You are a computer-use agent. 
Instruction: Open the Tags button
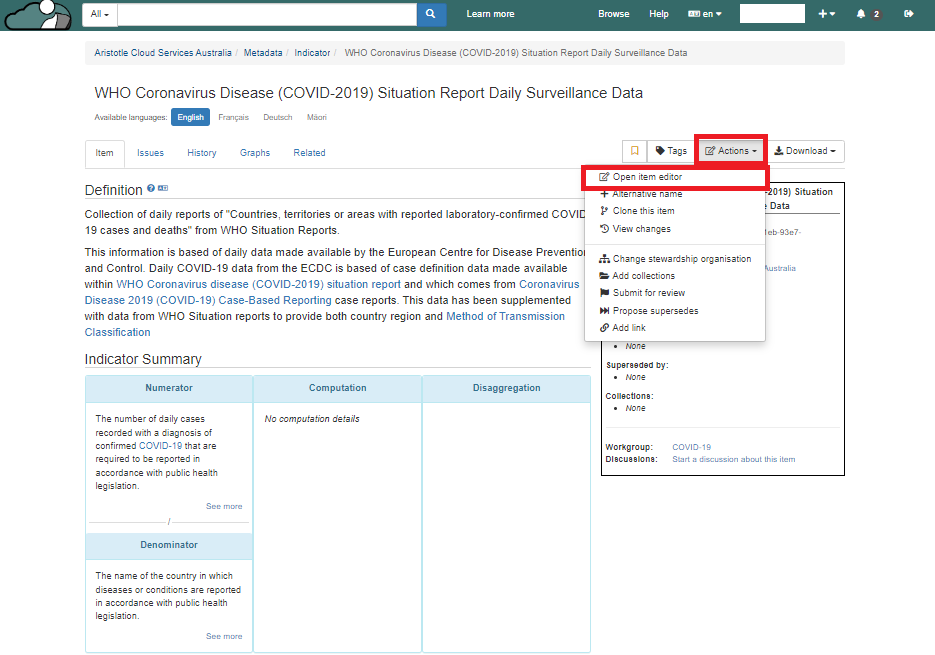(x=671, y=151)
